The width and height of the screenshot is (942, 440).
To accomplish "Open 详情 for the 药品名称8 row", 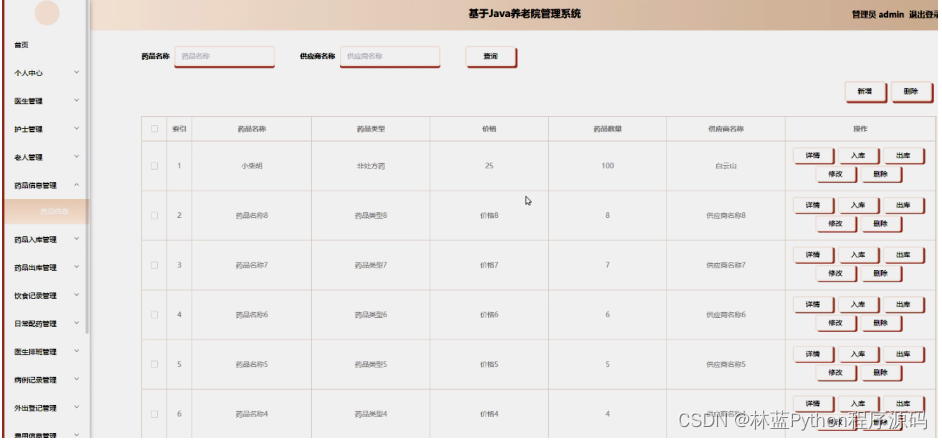I will (813, 205).
